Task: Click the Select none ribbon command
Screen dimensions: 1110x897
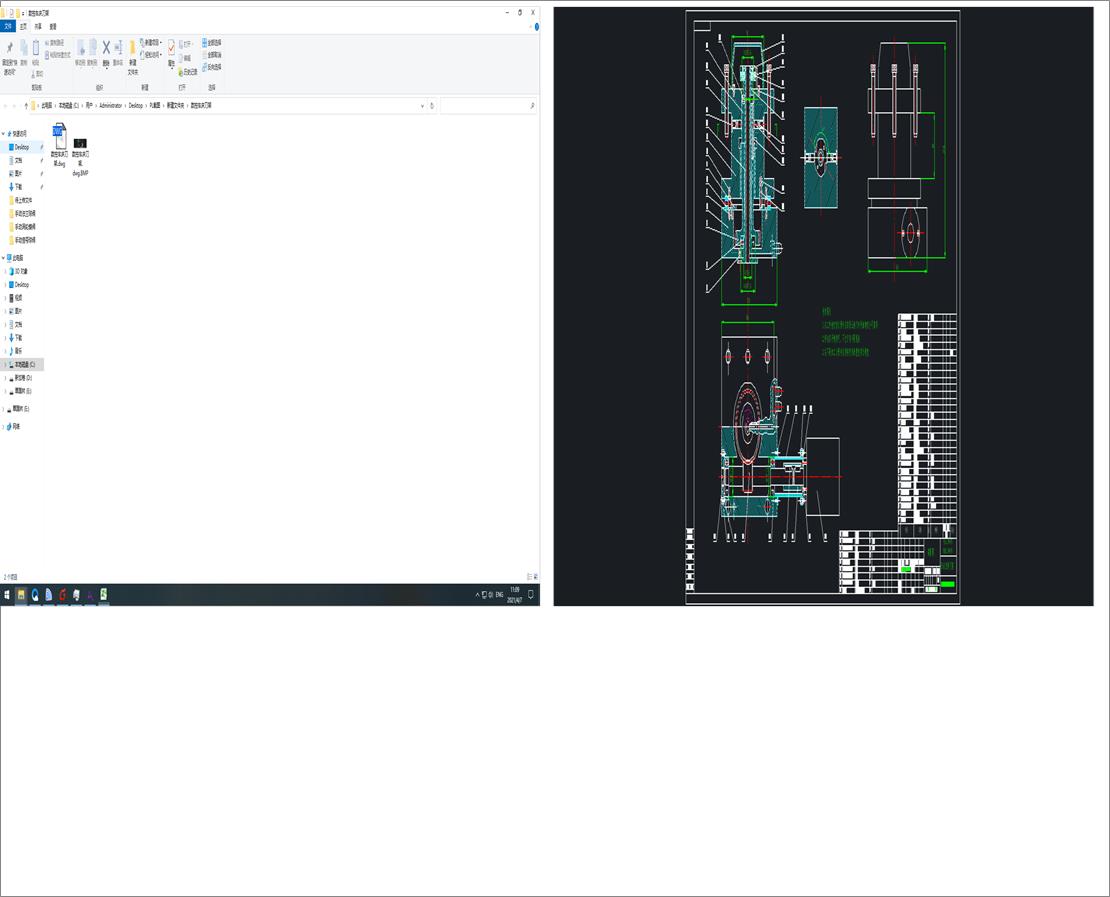Action: click(212, 55)
